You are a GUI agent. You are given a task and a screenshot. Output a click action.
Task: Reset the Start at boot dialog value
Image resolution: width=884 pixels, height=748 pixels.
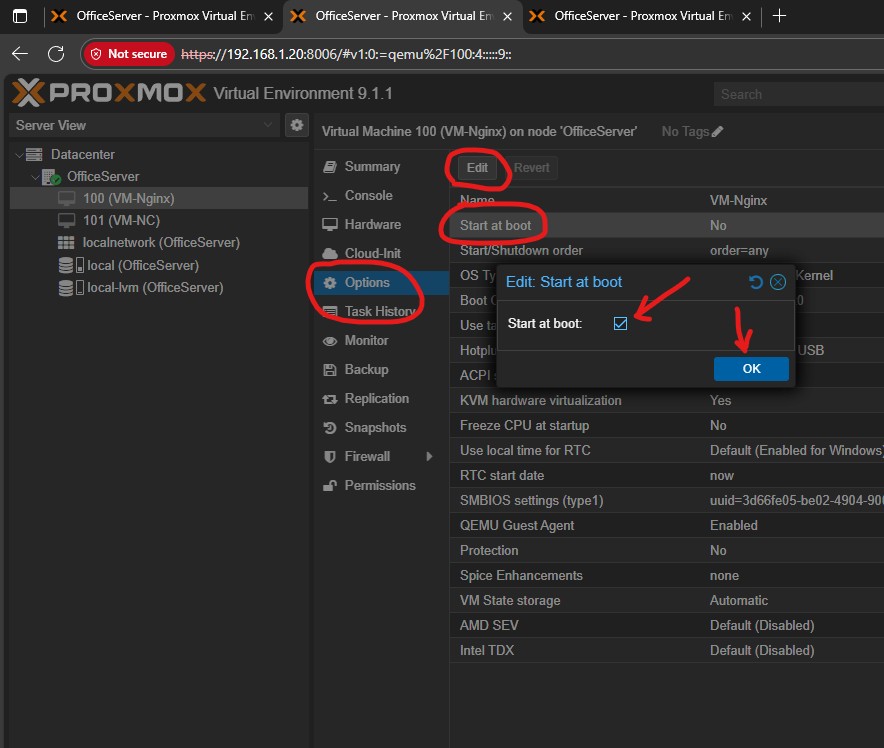[x=756, y=282]
